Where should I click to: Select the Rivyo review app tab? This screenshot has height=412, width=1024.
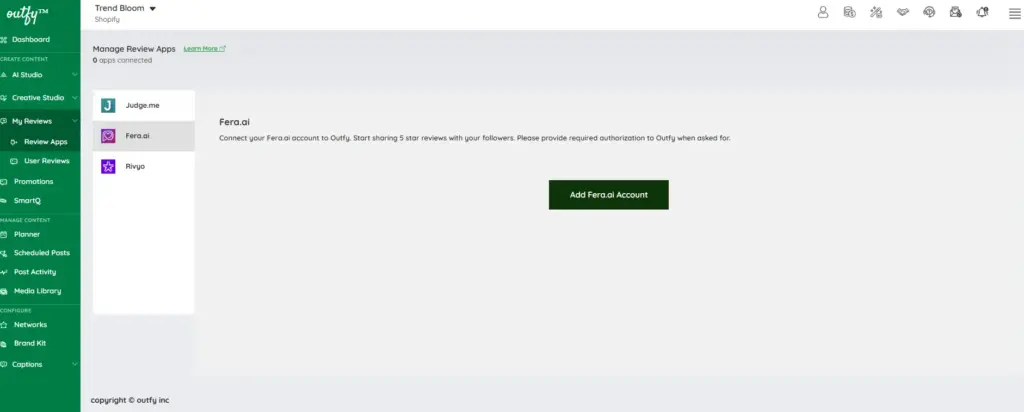(144, 166)
